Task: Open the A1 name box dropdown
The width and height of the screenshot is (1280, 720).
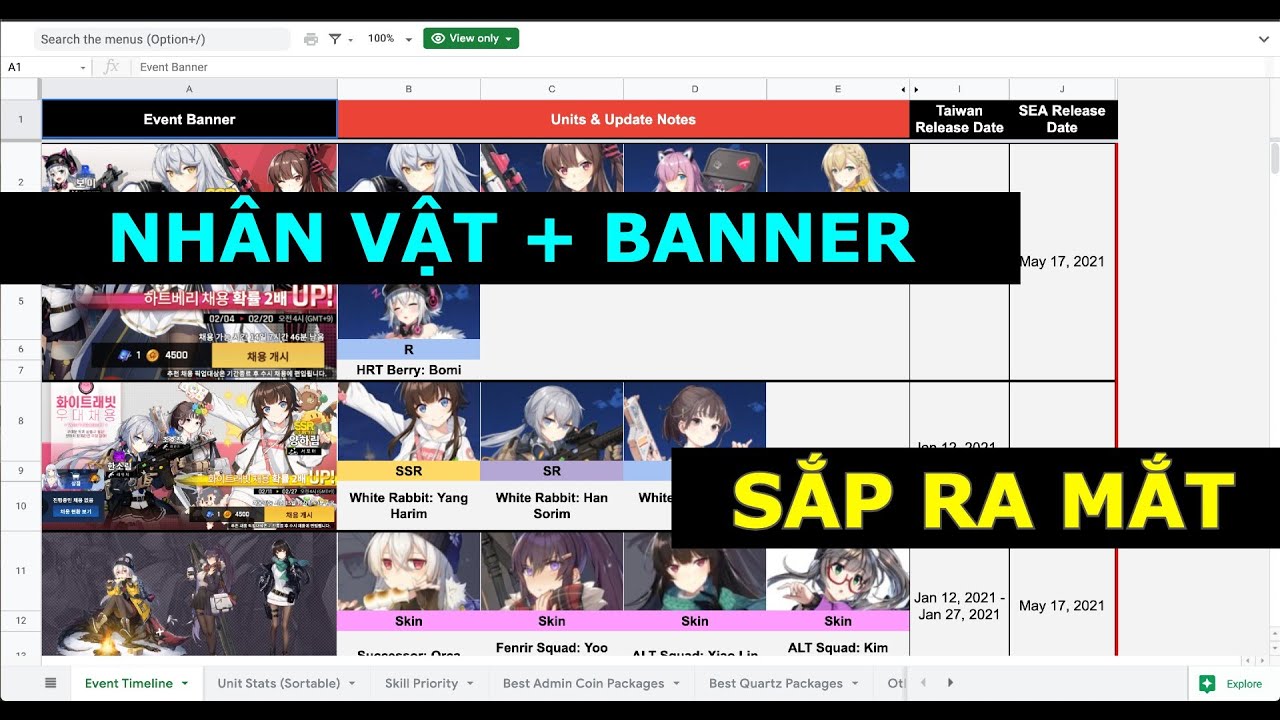Action: click(x=83, y=67)
